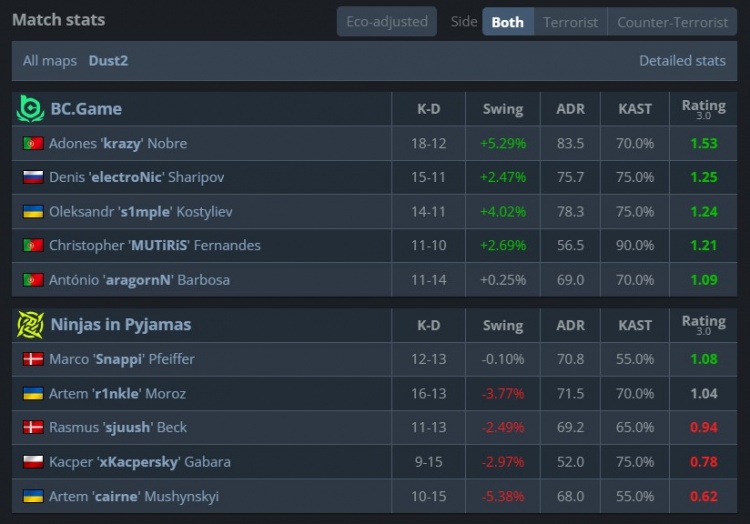Select the Dust2 map tab
Image resolution: width=750 pixels, height=524 pixels.
108,60
